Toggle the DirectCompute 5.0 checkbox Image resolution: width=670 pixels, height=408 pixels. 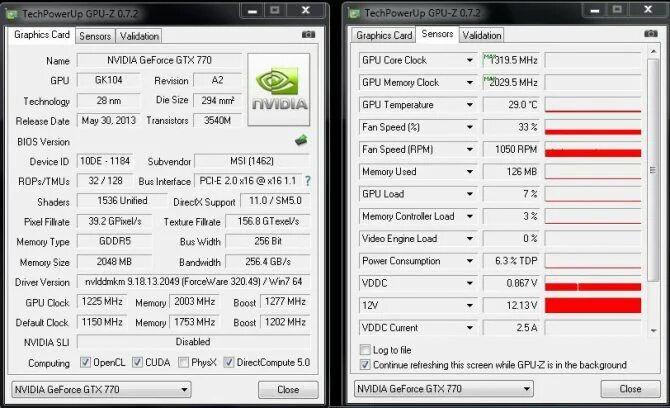pos(229,362)
